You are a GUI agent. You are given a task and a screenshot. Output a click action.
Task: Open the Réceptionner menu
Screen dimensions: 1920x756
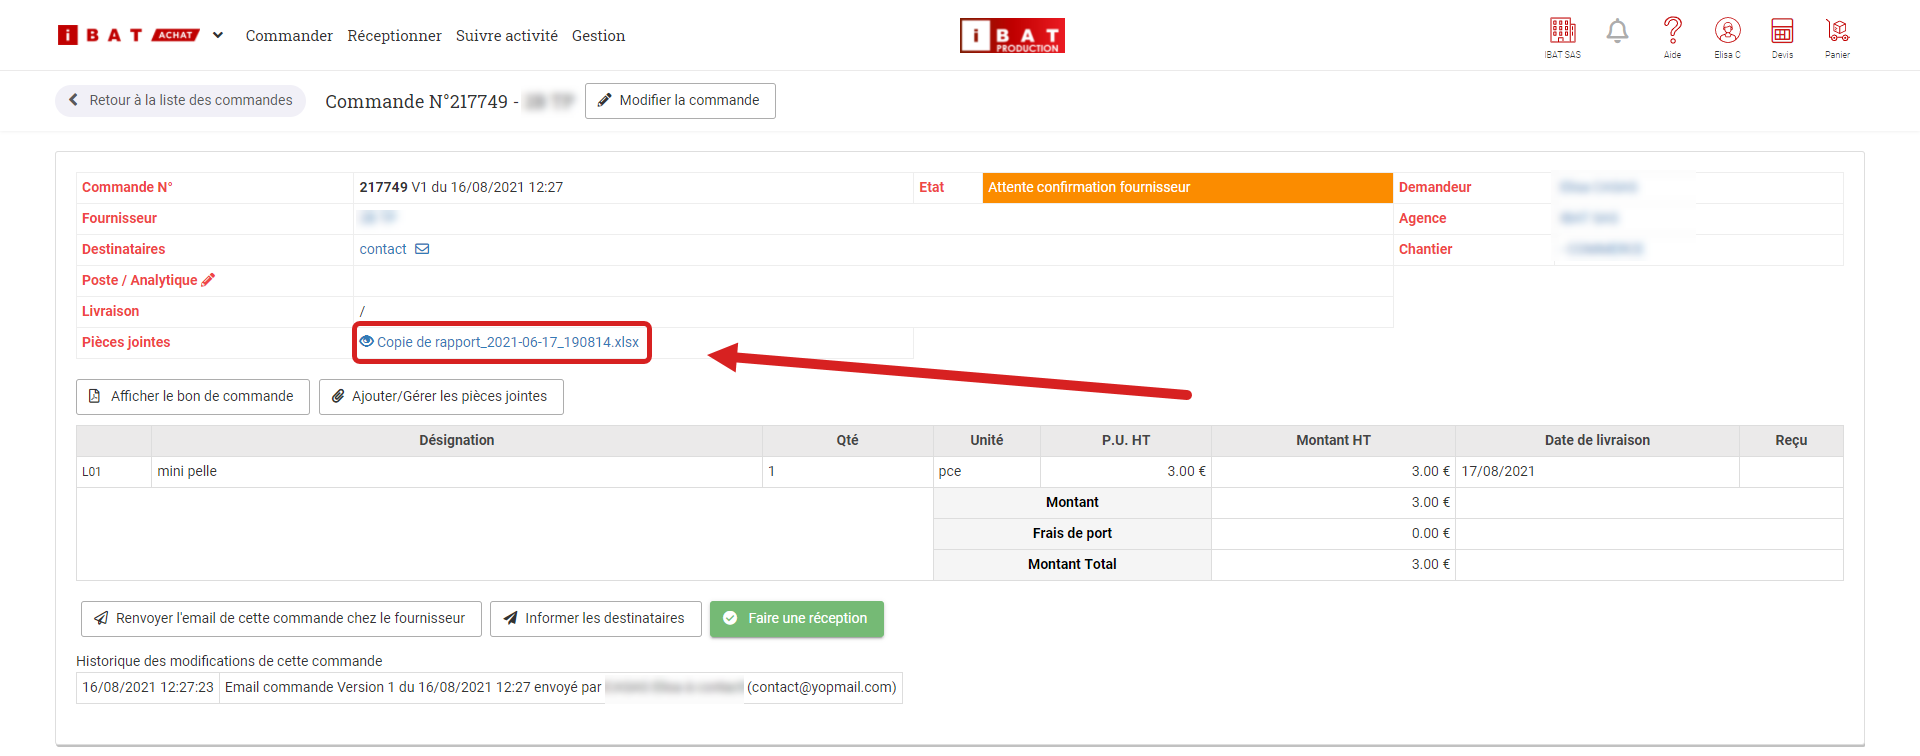click(394, 36)
